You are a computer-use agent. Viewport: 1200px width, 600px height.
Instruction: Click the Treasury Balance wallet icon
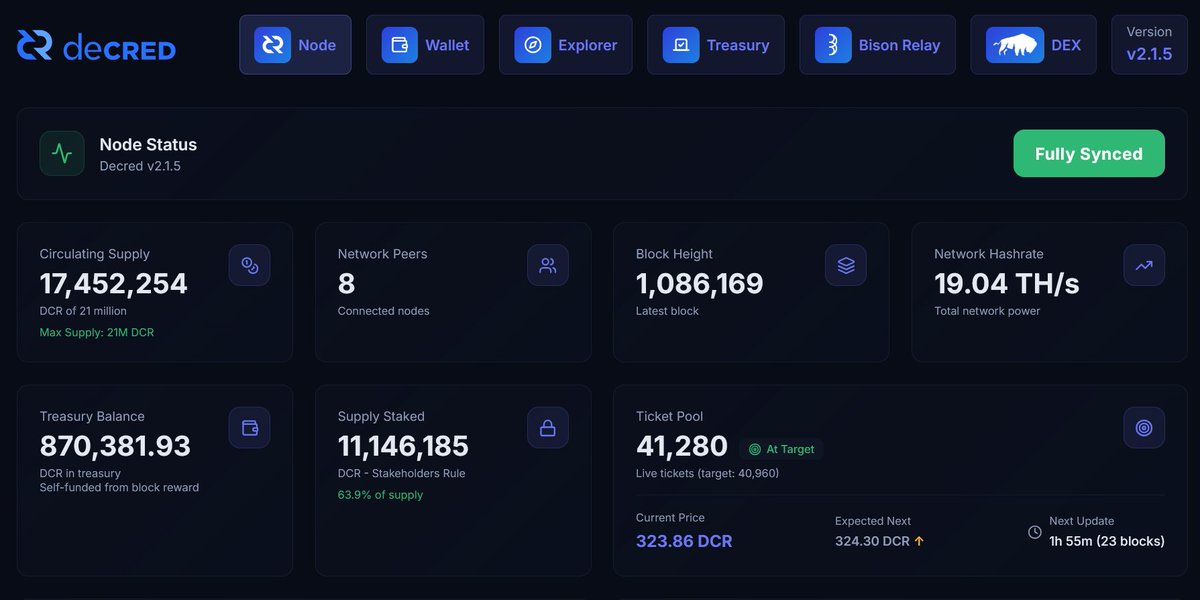[249, 427]
